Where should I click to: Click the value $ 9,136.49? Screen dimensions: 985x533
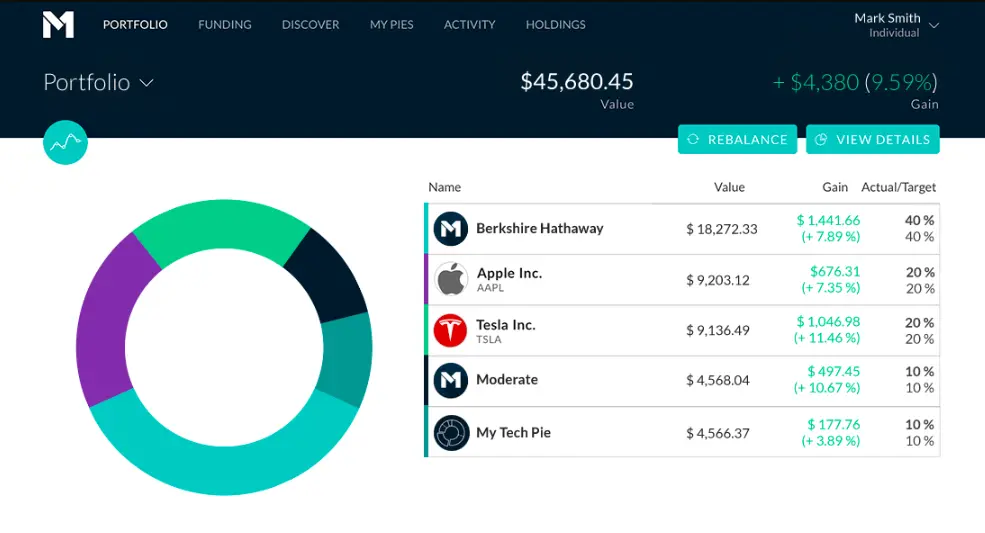tap(717, 330)
